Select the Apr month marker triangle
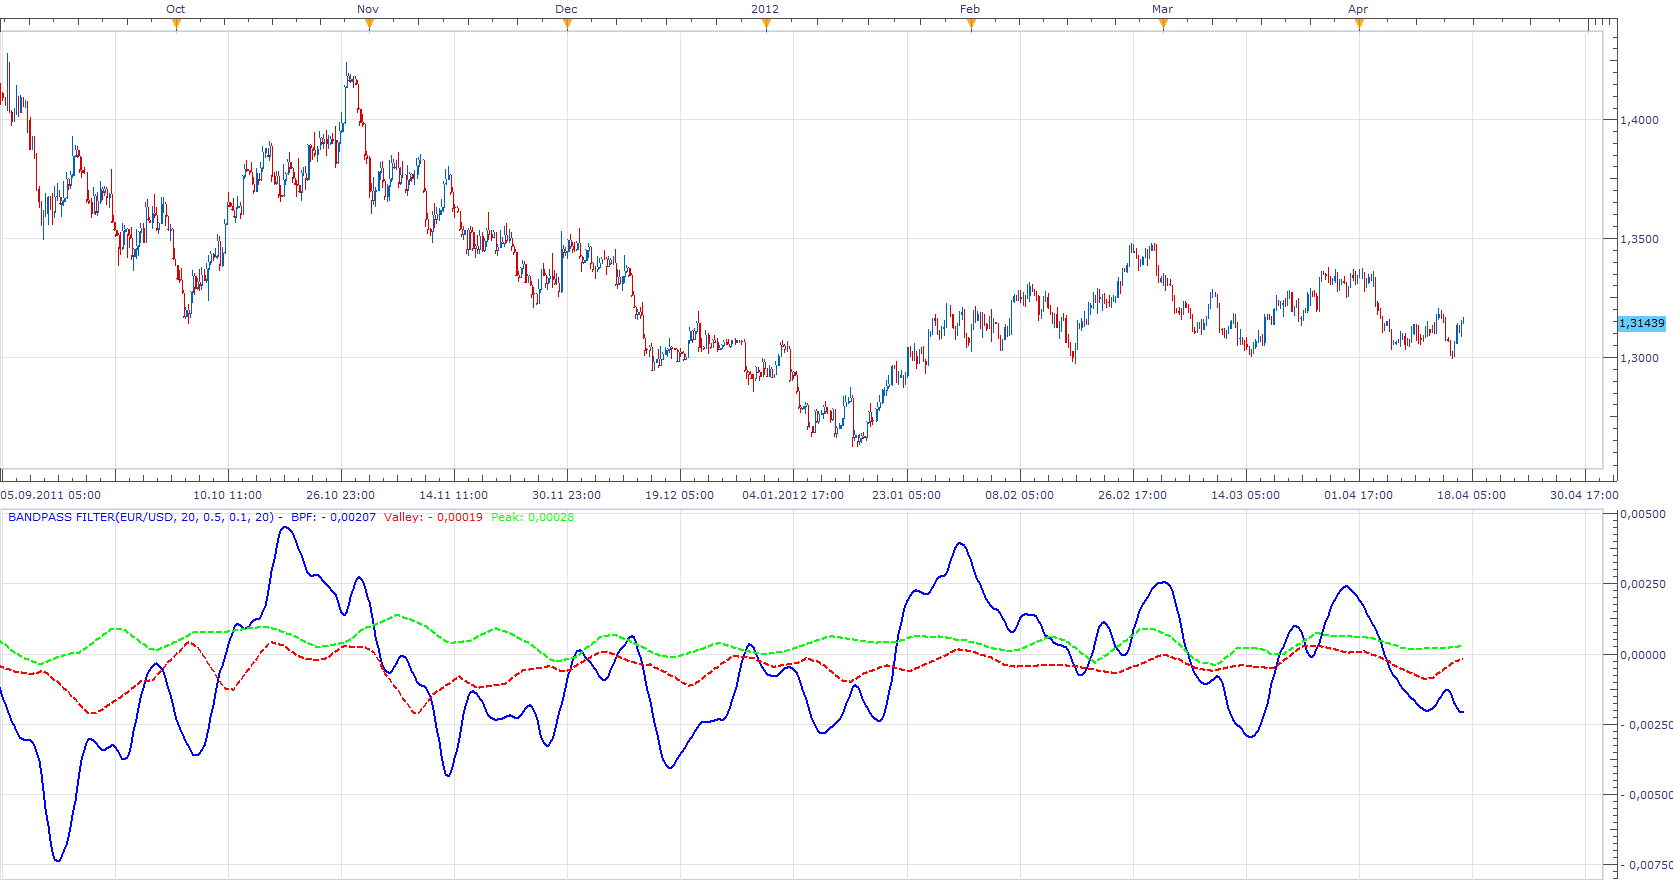1674x880 pixels. pyautogui.click(x=1359, y=25)
